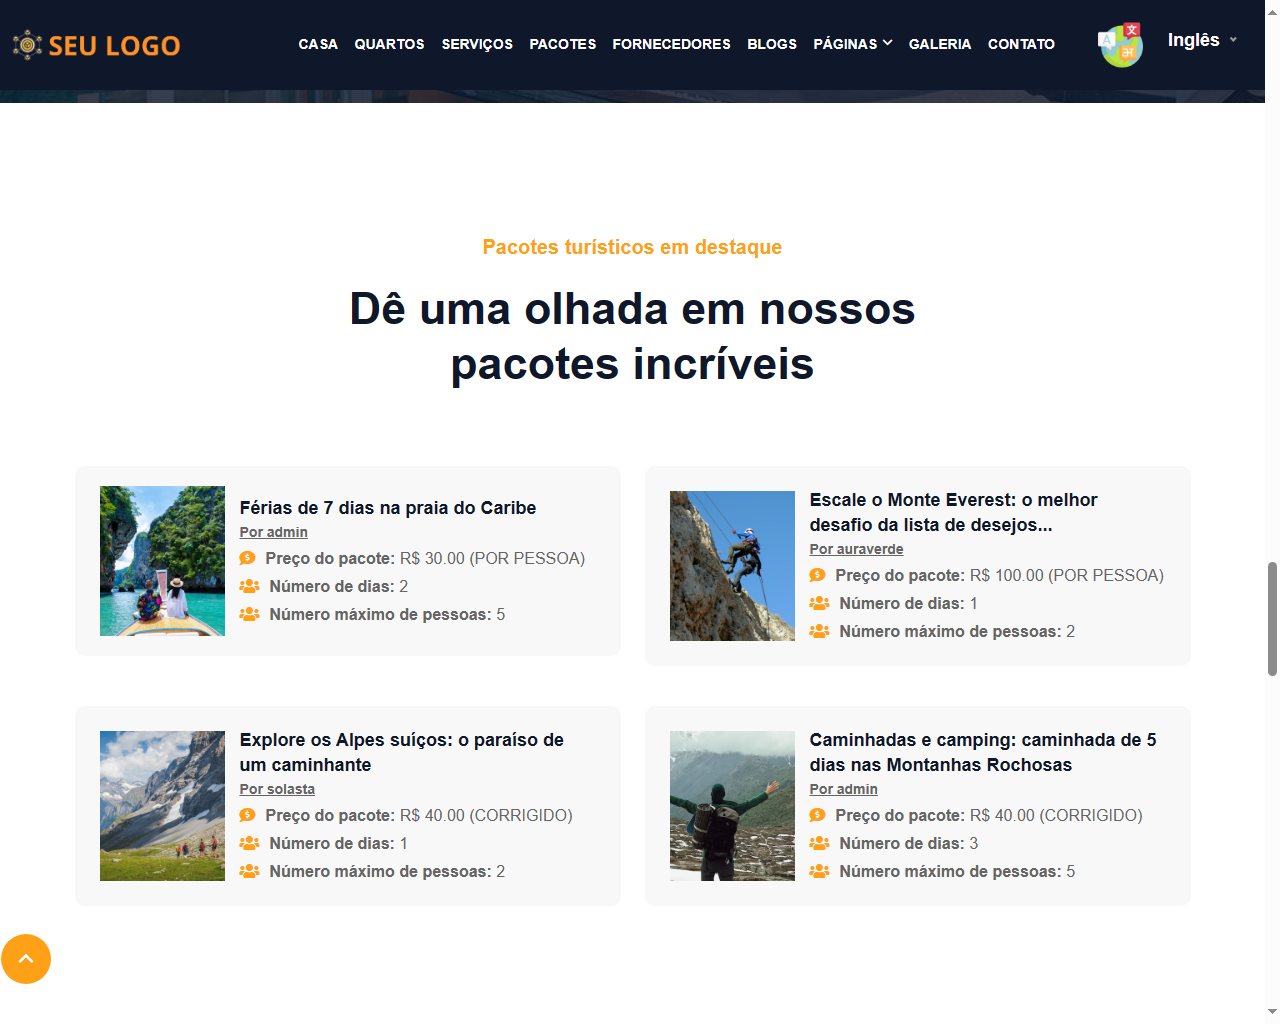Open the PACOTES menu item
The image size is (1280, 1024).
coord(562,44)
